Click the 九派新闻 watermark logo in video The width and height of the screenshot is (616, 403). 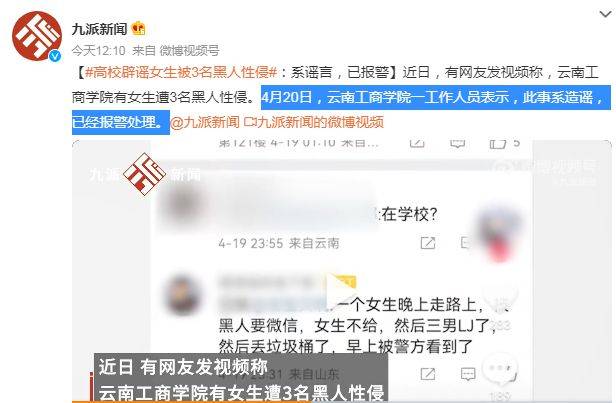tap(145, 174)
